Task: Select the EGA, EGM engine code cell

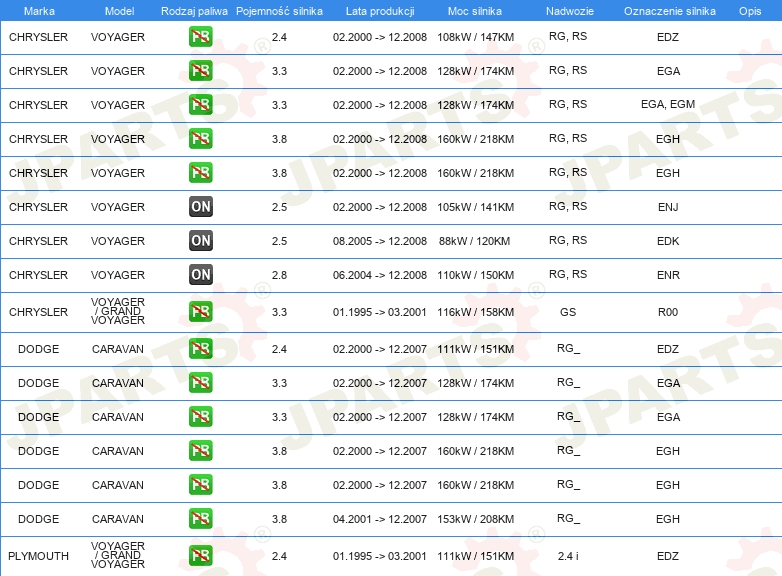Action: [667, 105]
